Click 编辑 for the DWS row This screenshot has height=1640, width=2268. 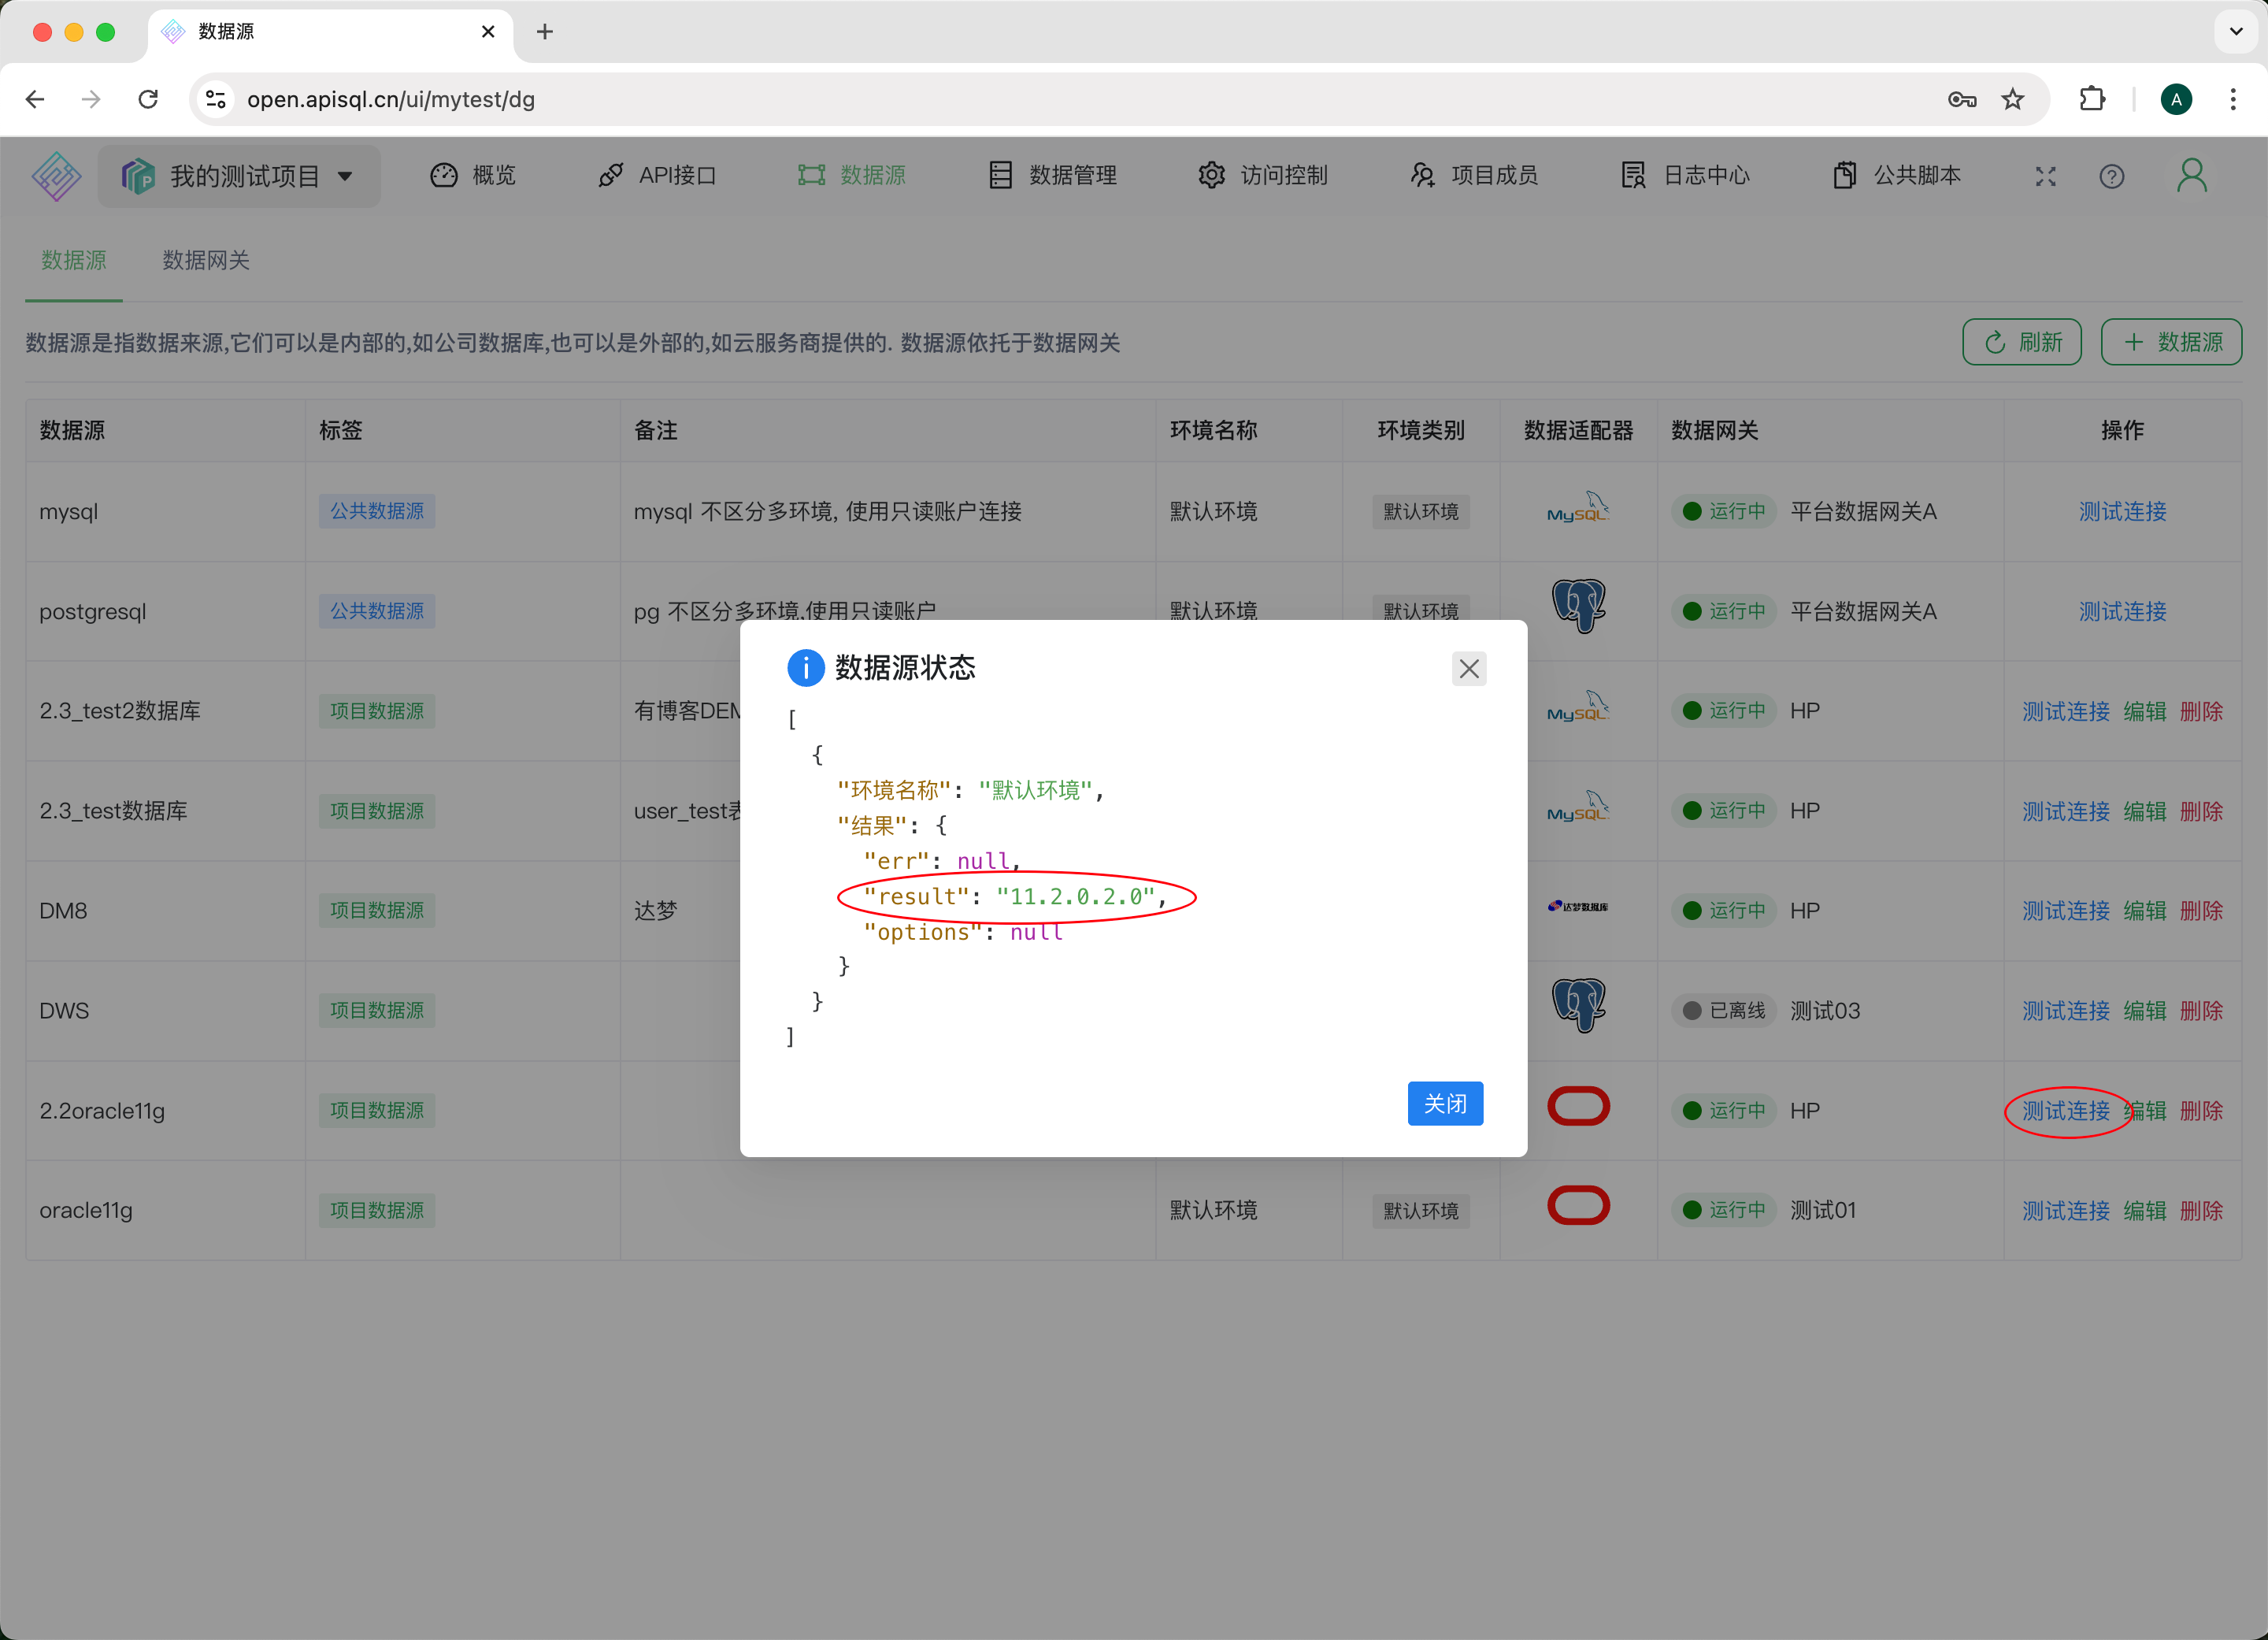(x=2144, y=1010)
